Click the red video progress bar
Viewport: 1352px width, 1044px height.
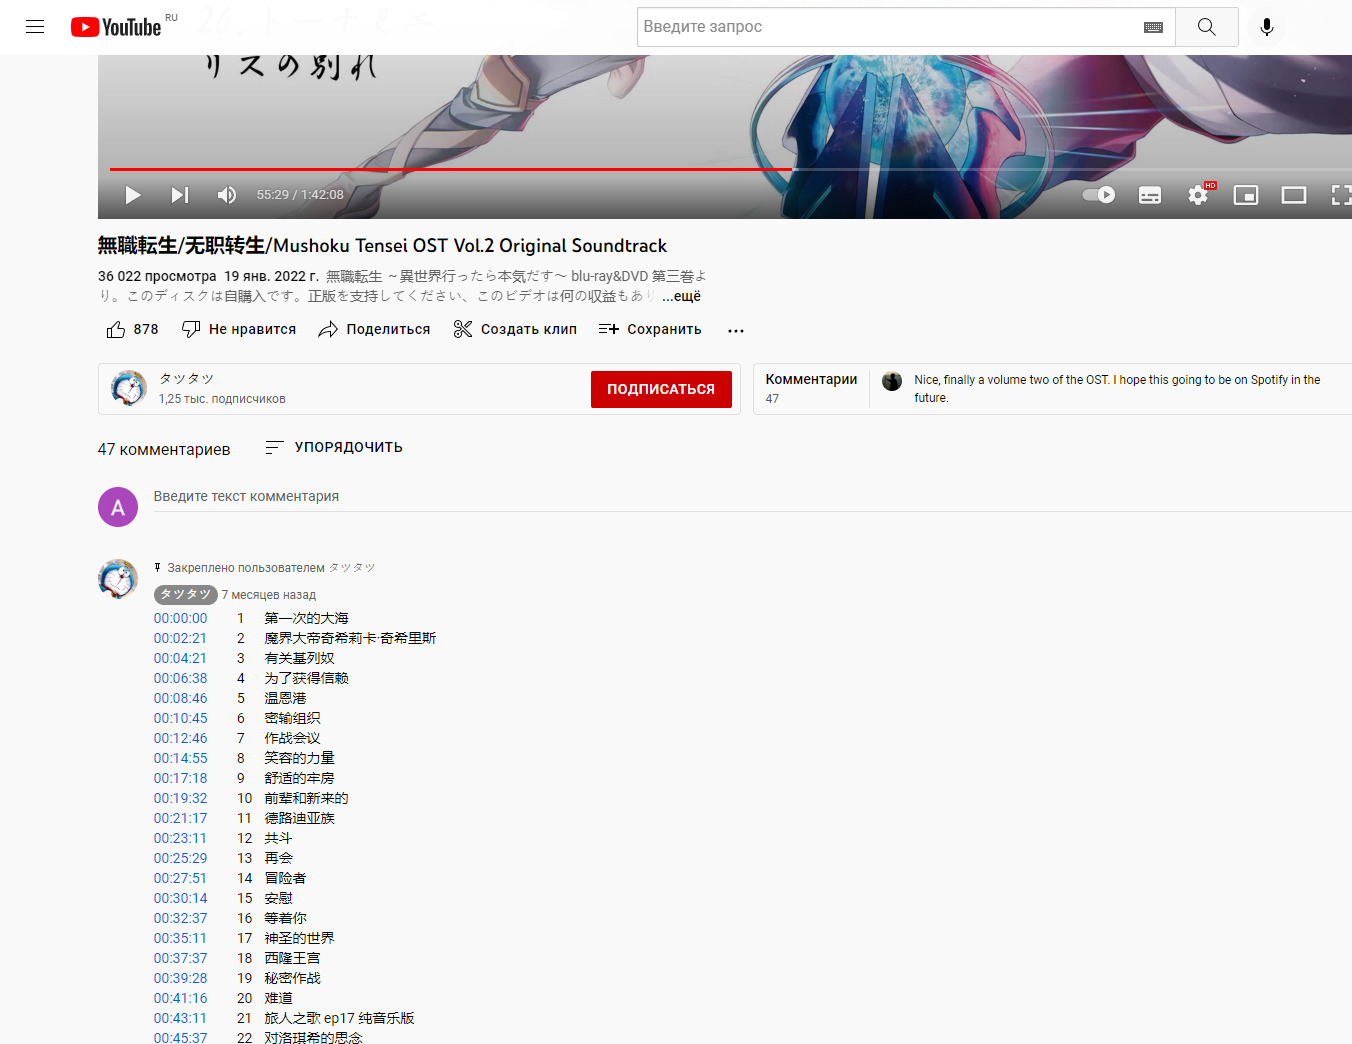[450, 169]
